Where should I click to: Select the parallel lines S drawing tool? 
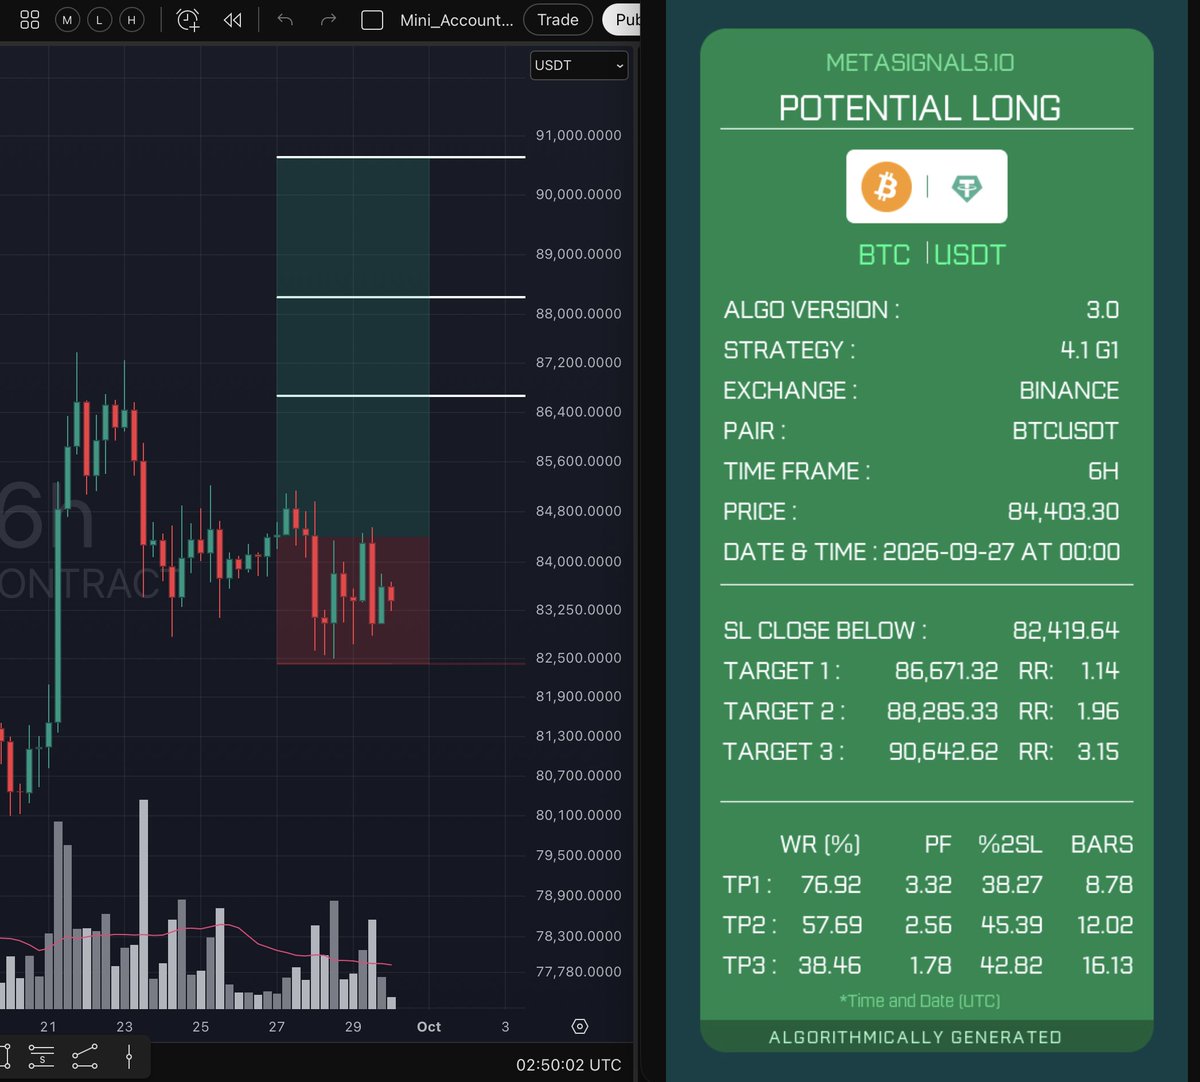point(41,1055)
